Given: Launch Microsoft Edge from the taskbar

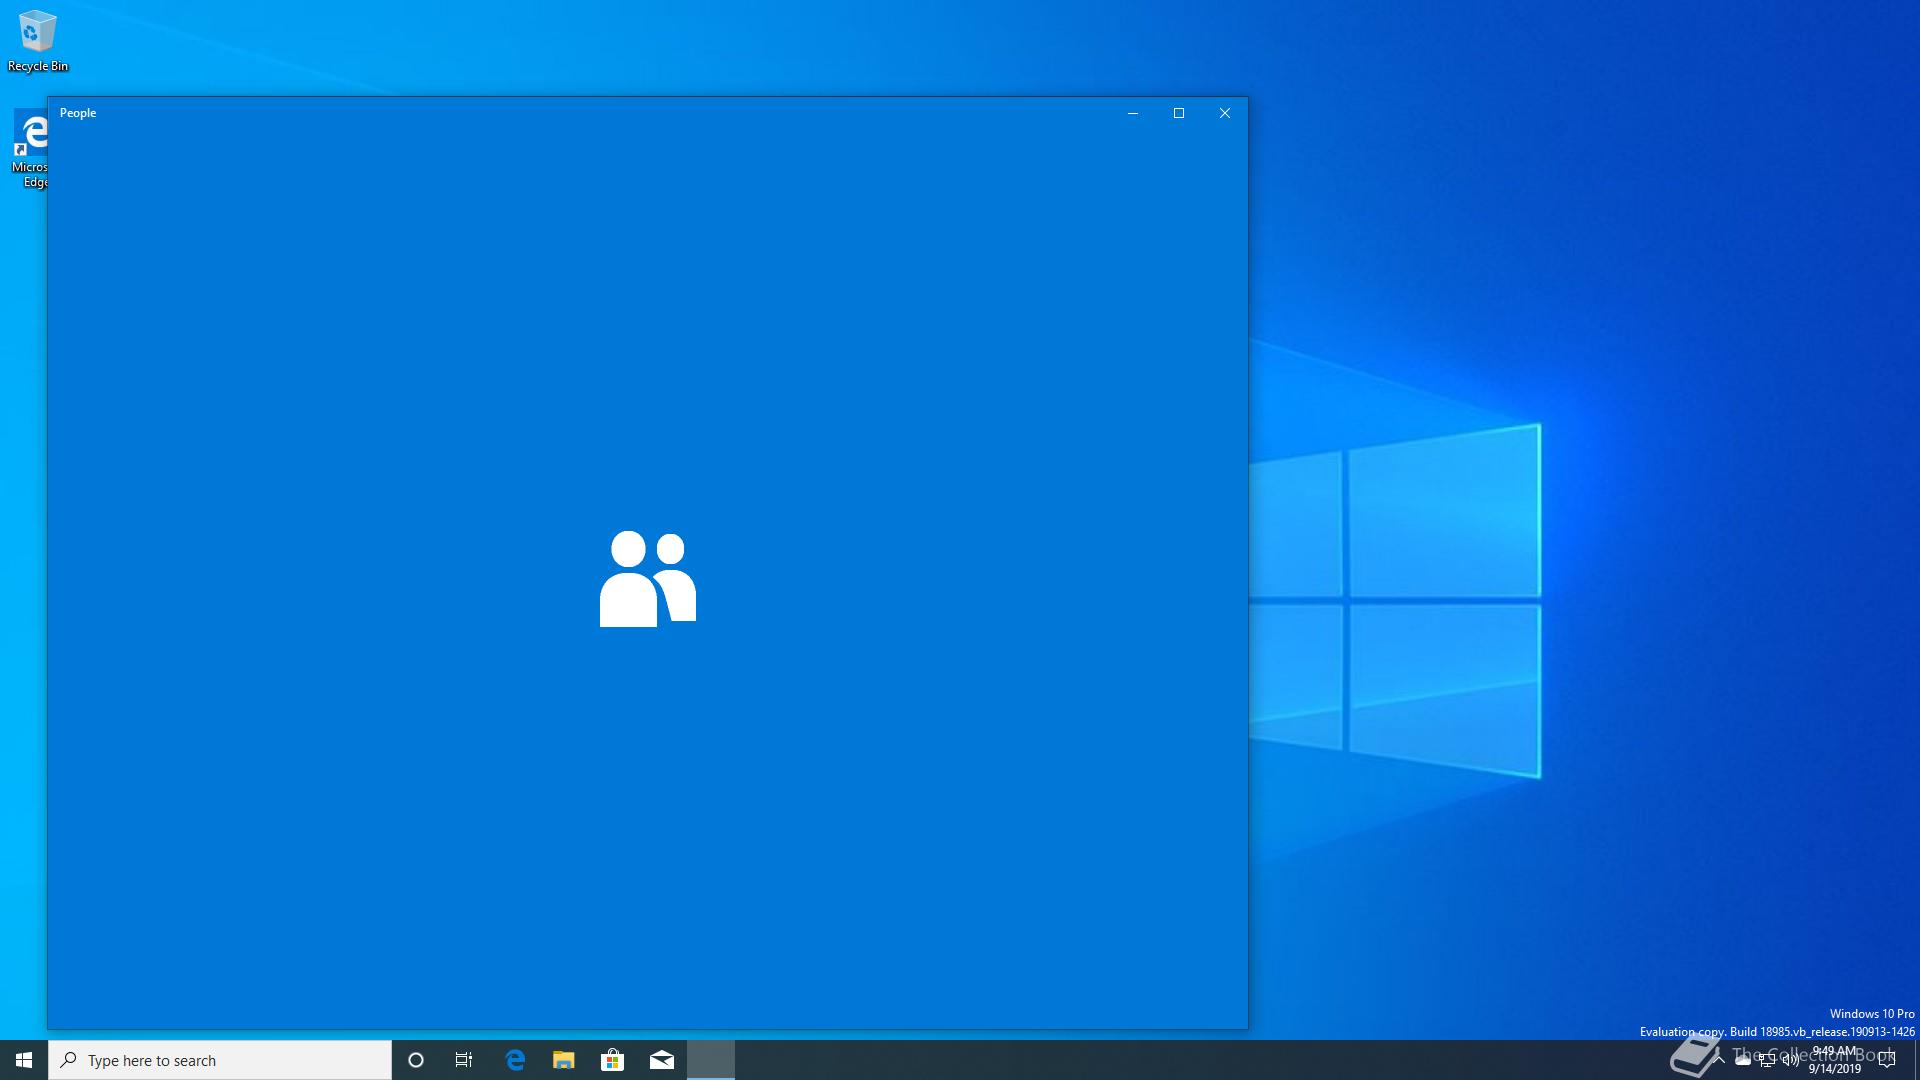Looking at the screenshot, I should pos(515,1060).
